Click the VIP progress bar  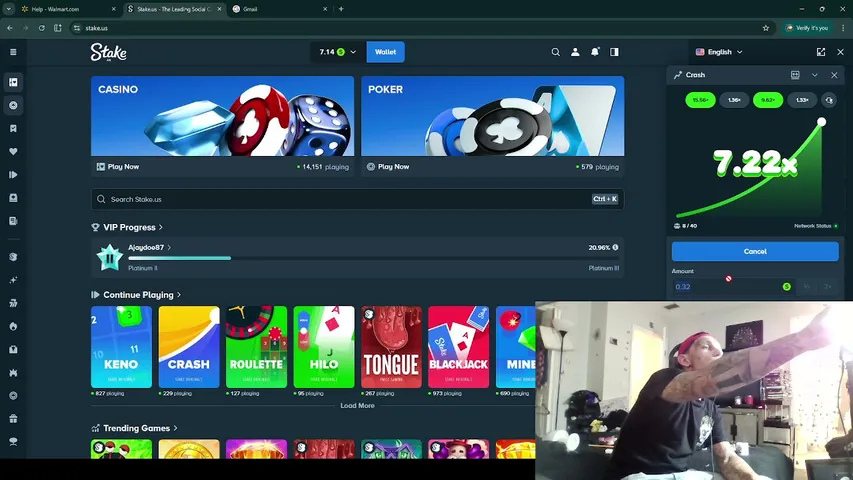tap(373, 258)
